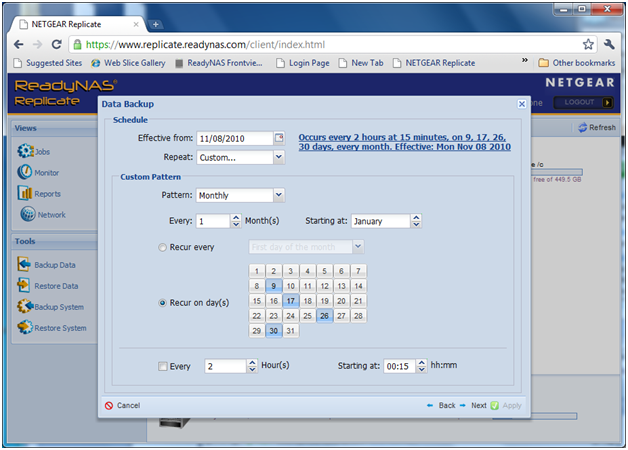
Task: Toggle day 1 in the calendar grid
Action: point(257,271)
